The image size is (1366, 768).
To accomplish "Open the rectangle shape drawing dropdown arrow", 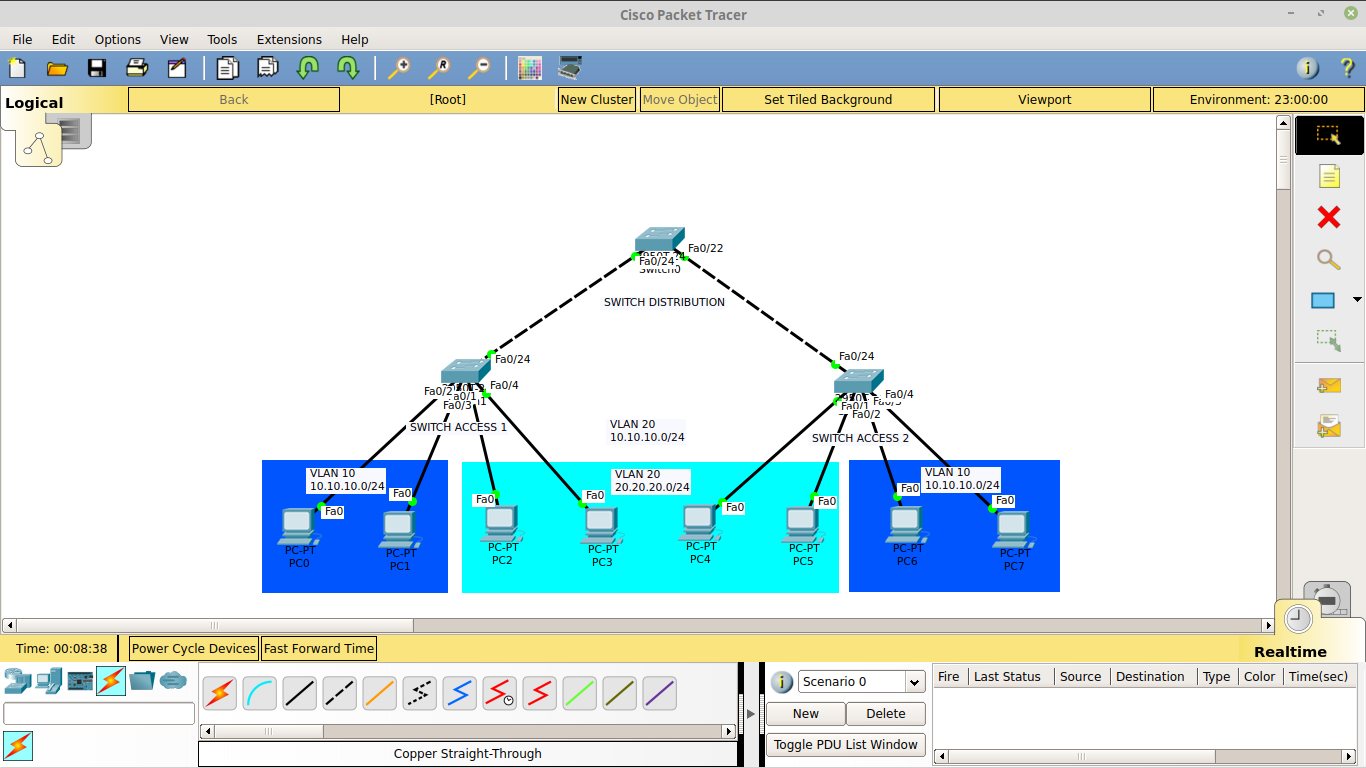I will tap(1357, 298).
